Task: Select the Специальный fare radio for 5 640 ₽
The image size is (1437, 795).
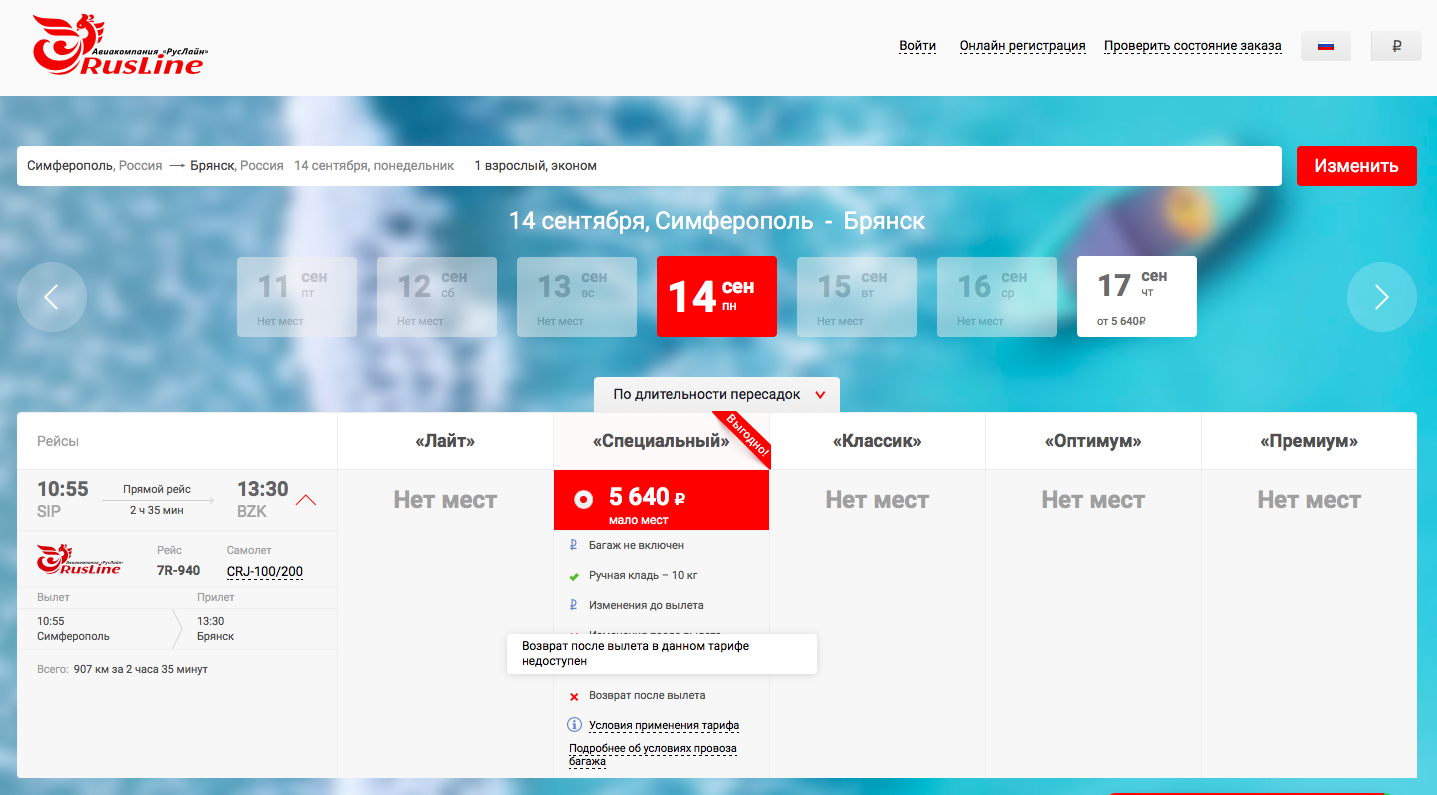Action: click(x=583, y=499)
